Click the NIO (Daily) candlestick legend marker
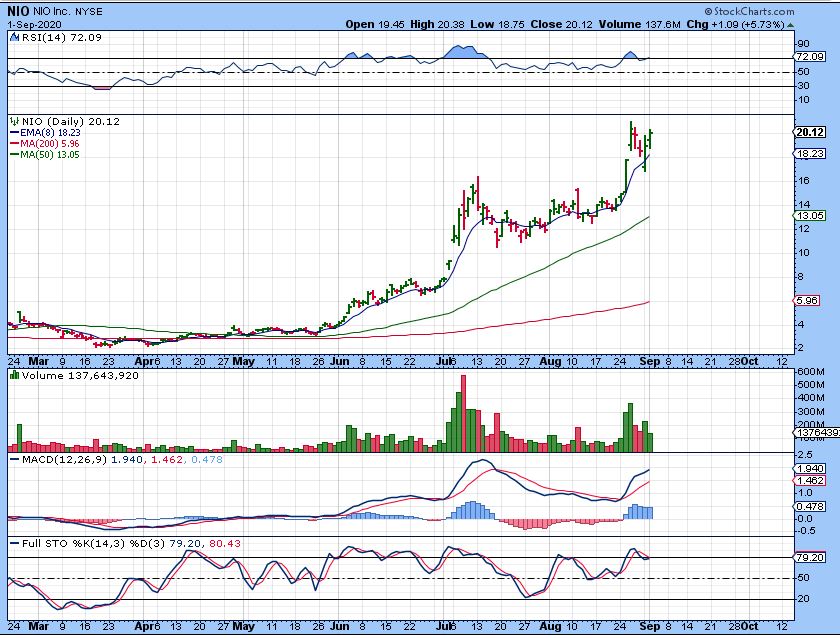 13,121
